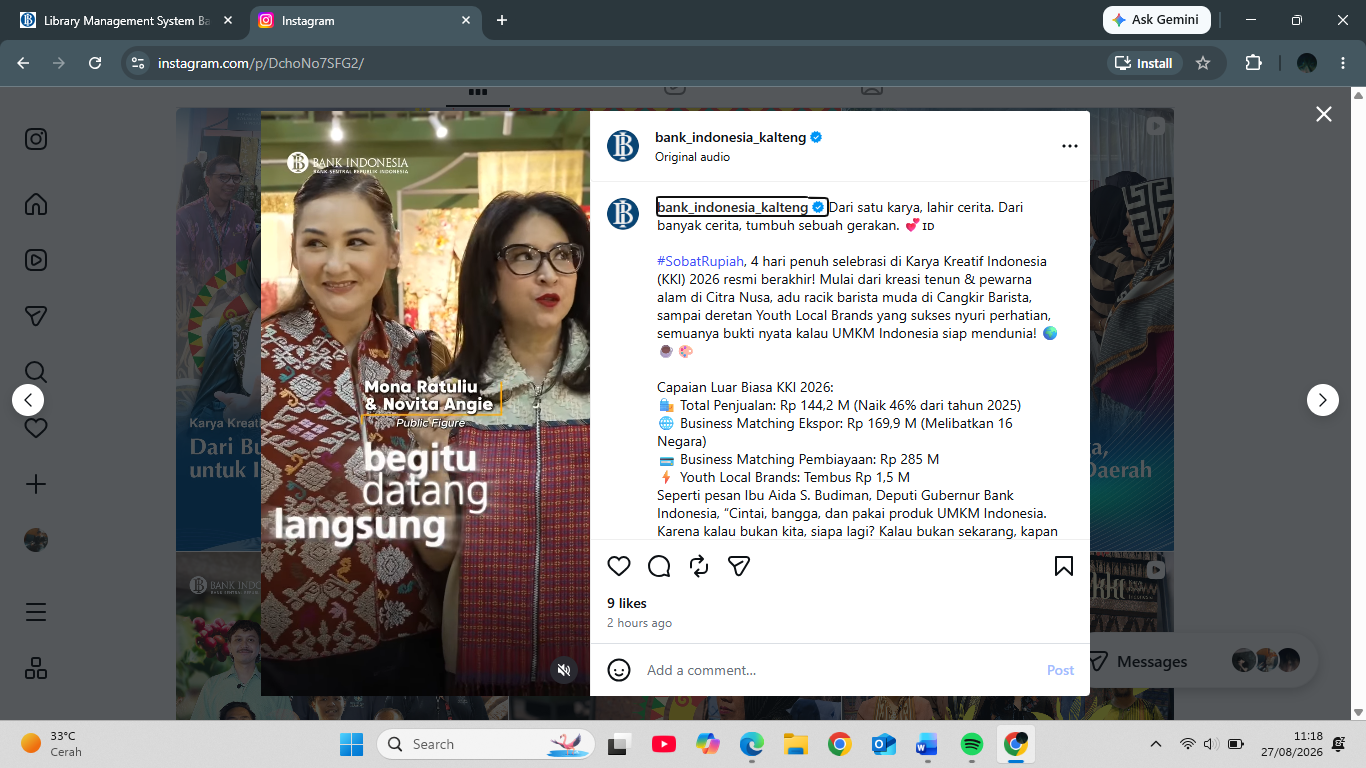The height and width of the screenshot is (768, 1366).
Task: Open Bank Indonesia avatar beside the caption
Action: coord(623,214)
